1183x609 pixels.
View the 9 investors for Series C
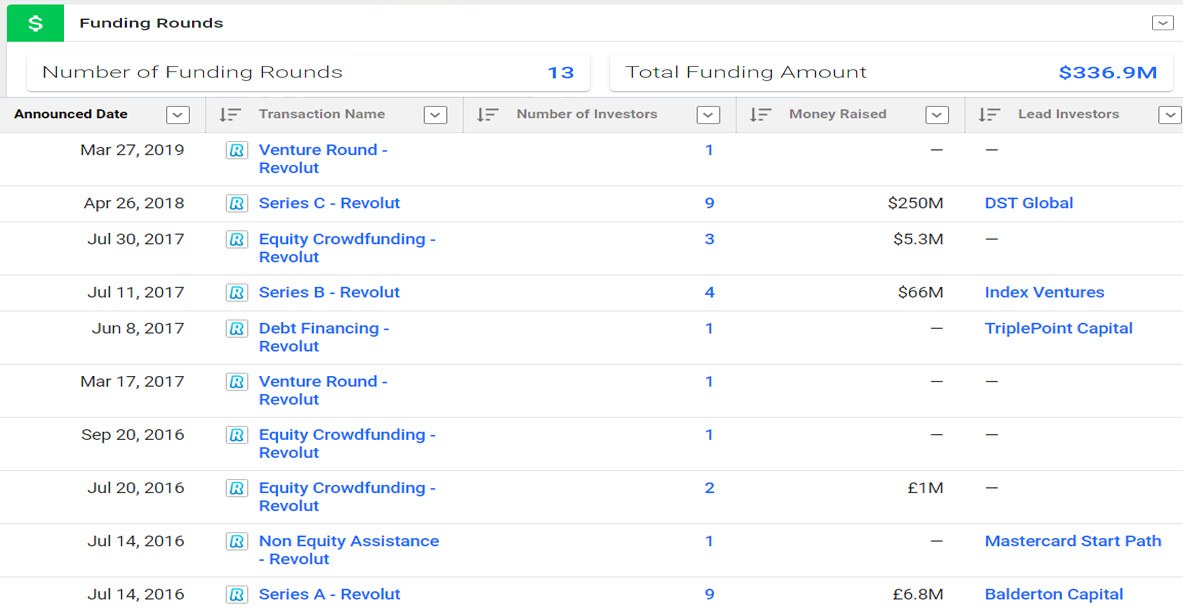tap(709, 202)
